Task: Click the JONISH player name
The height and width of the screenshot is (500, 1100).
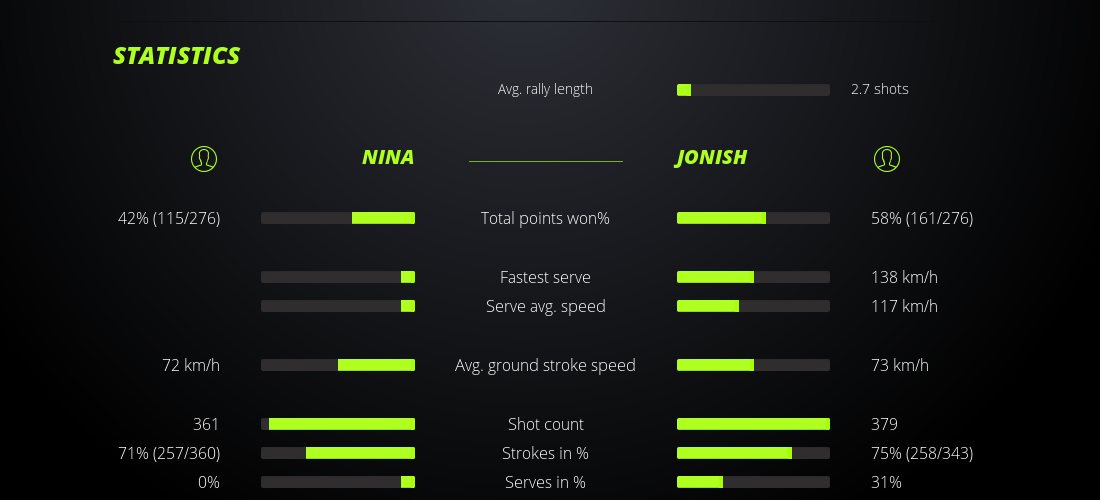Action: (711, 158)
